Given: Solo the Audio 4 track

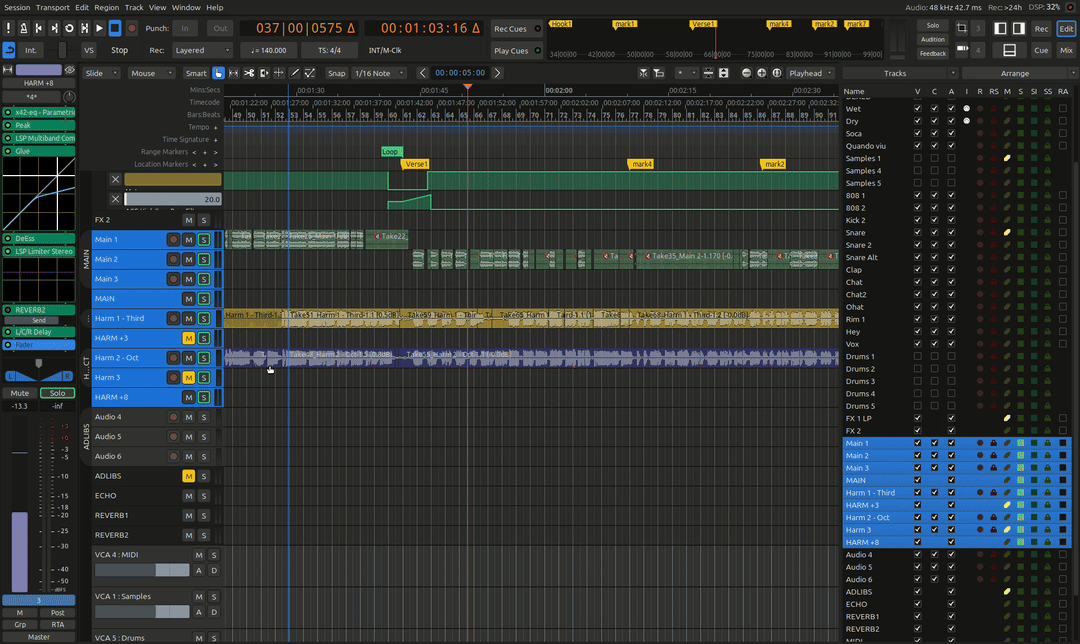Looking at the screenshot, I should (203, 417).
